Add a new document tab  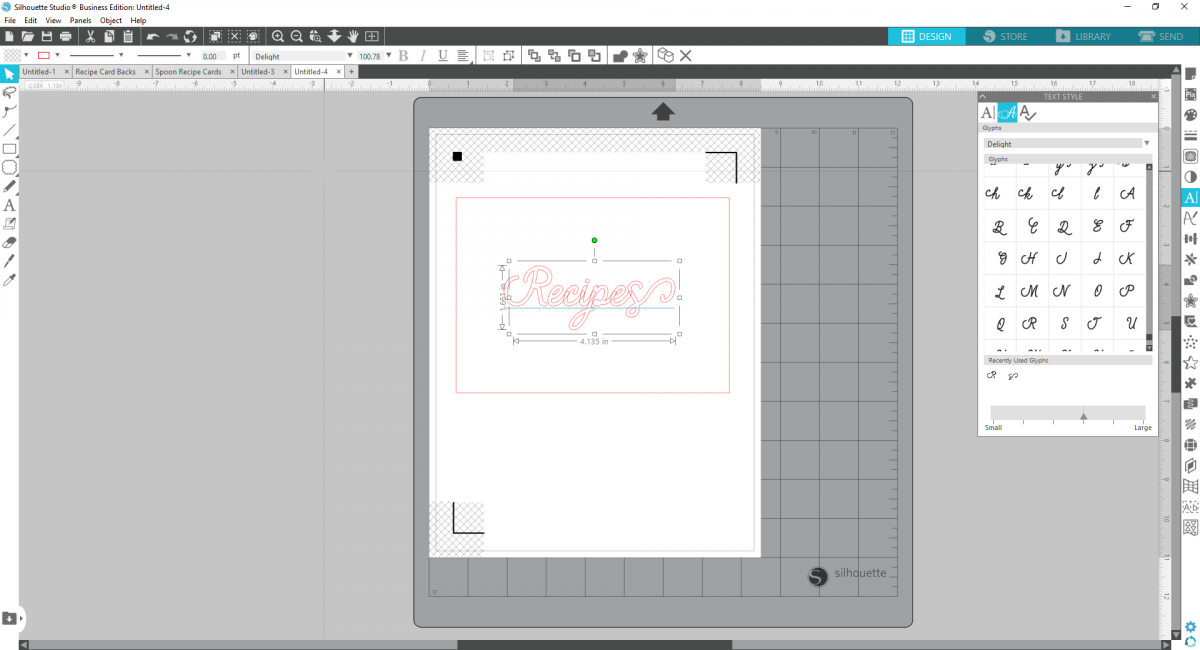tap(352, 72)
